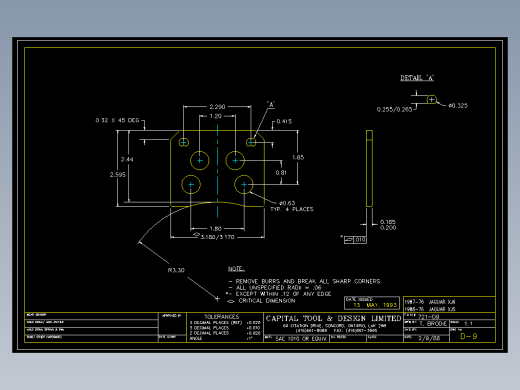520x390 pixels.
Task: Click the "13 MAY, 1993" issue date
Action: click(x=375, y=305)
